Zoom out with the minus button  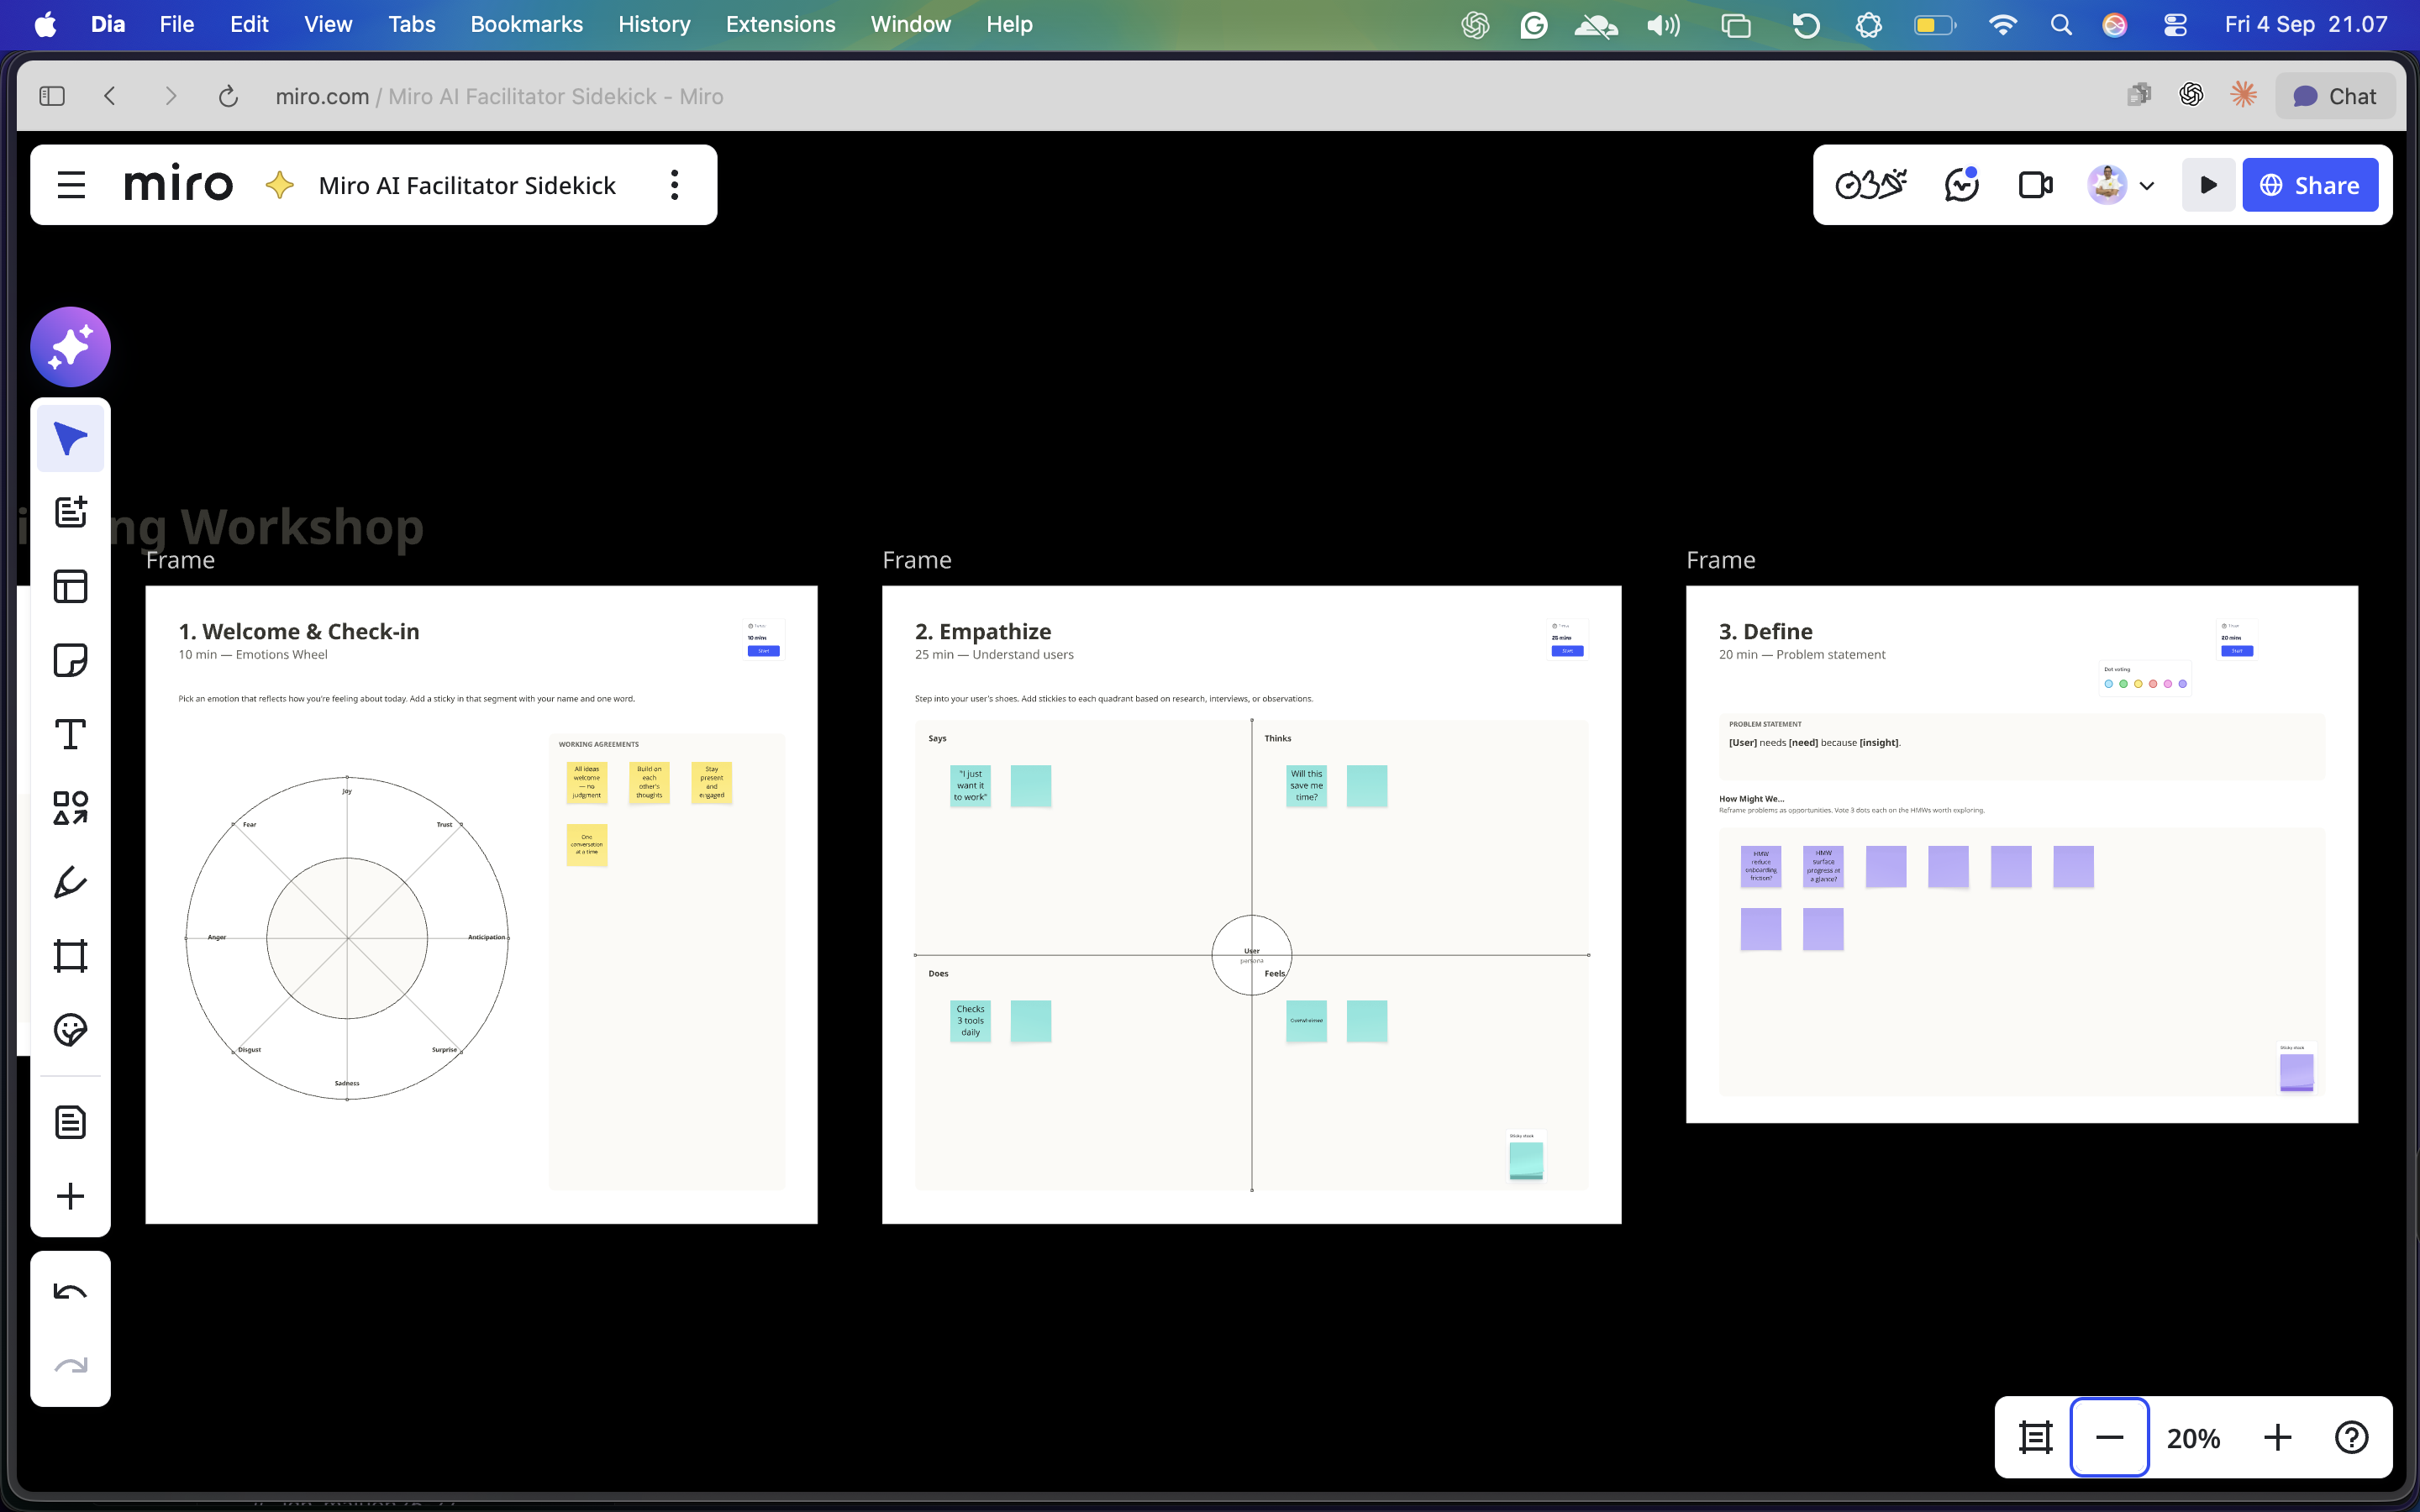click(2109, 1437)
